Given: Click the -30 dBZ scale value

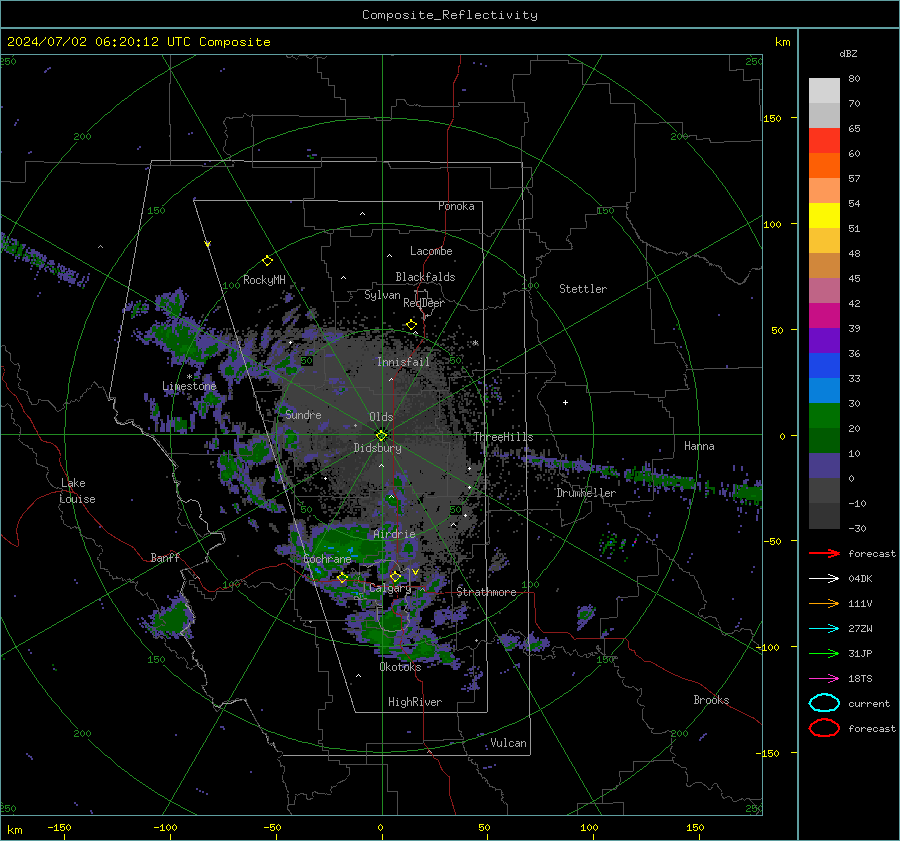Looking at the screenshot, I should (857, 528).
